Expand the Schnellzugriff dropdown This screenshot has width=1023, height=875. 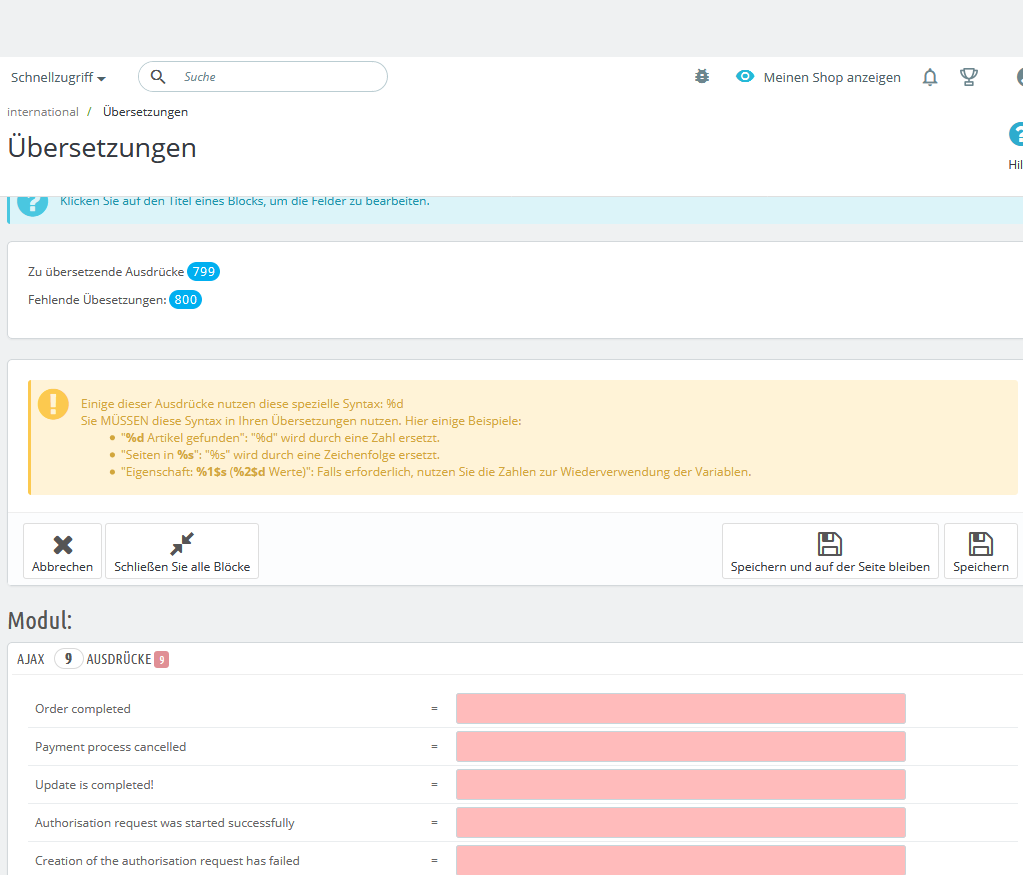point(58,77)
